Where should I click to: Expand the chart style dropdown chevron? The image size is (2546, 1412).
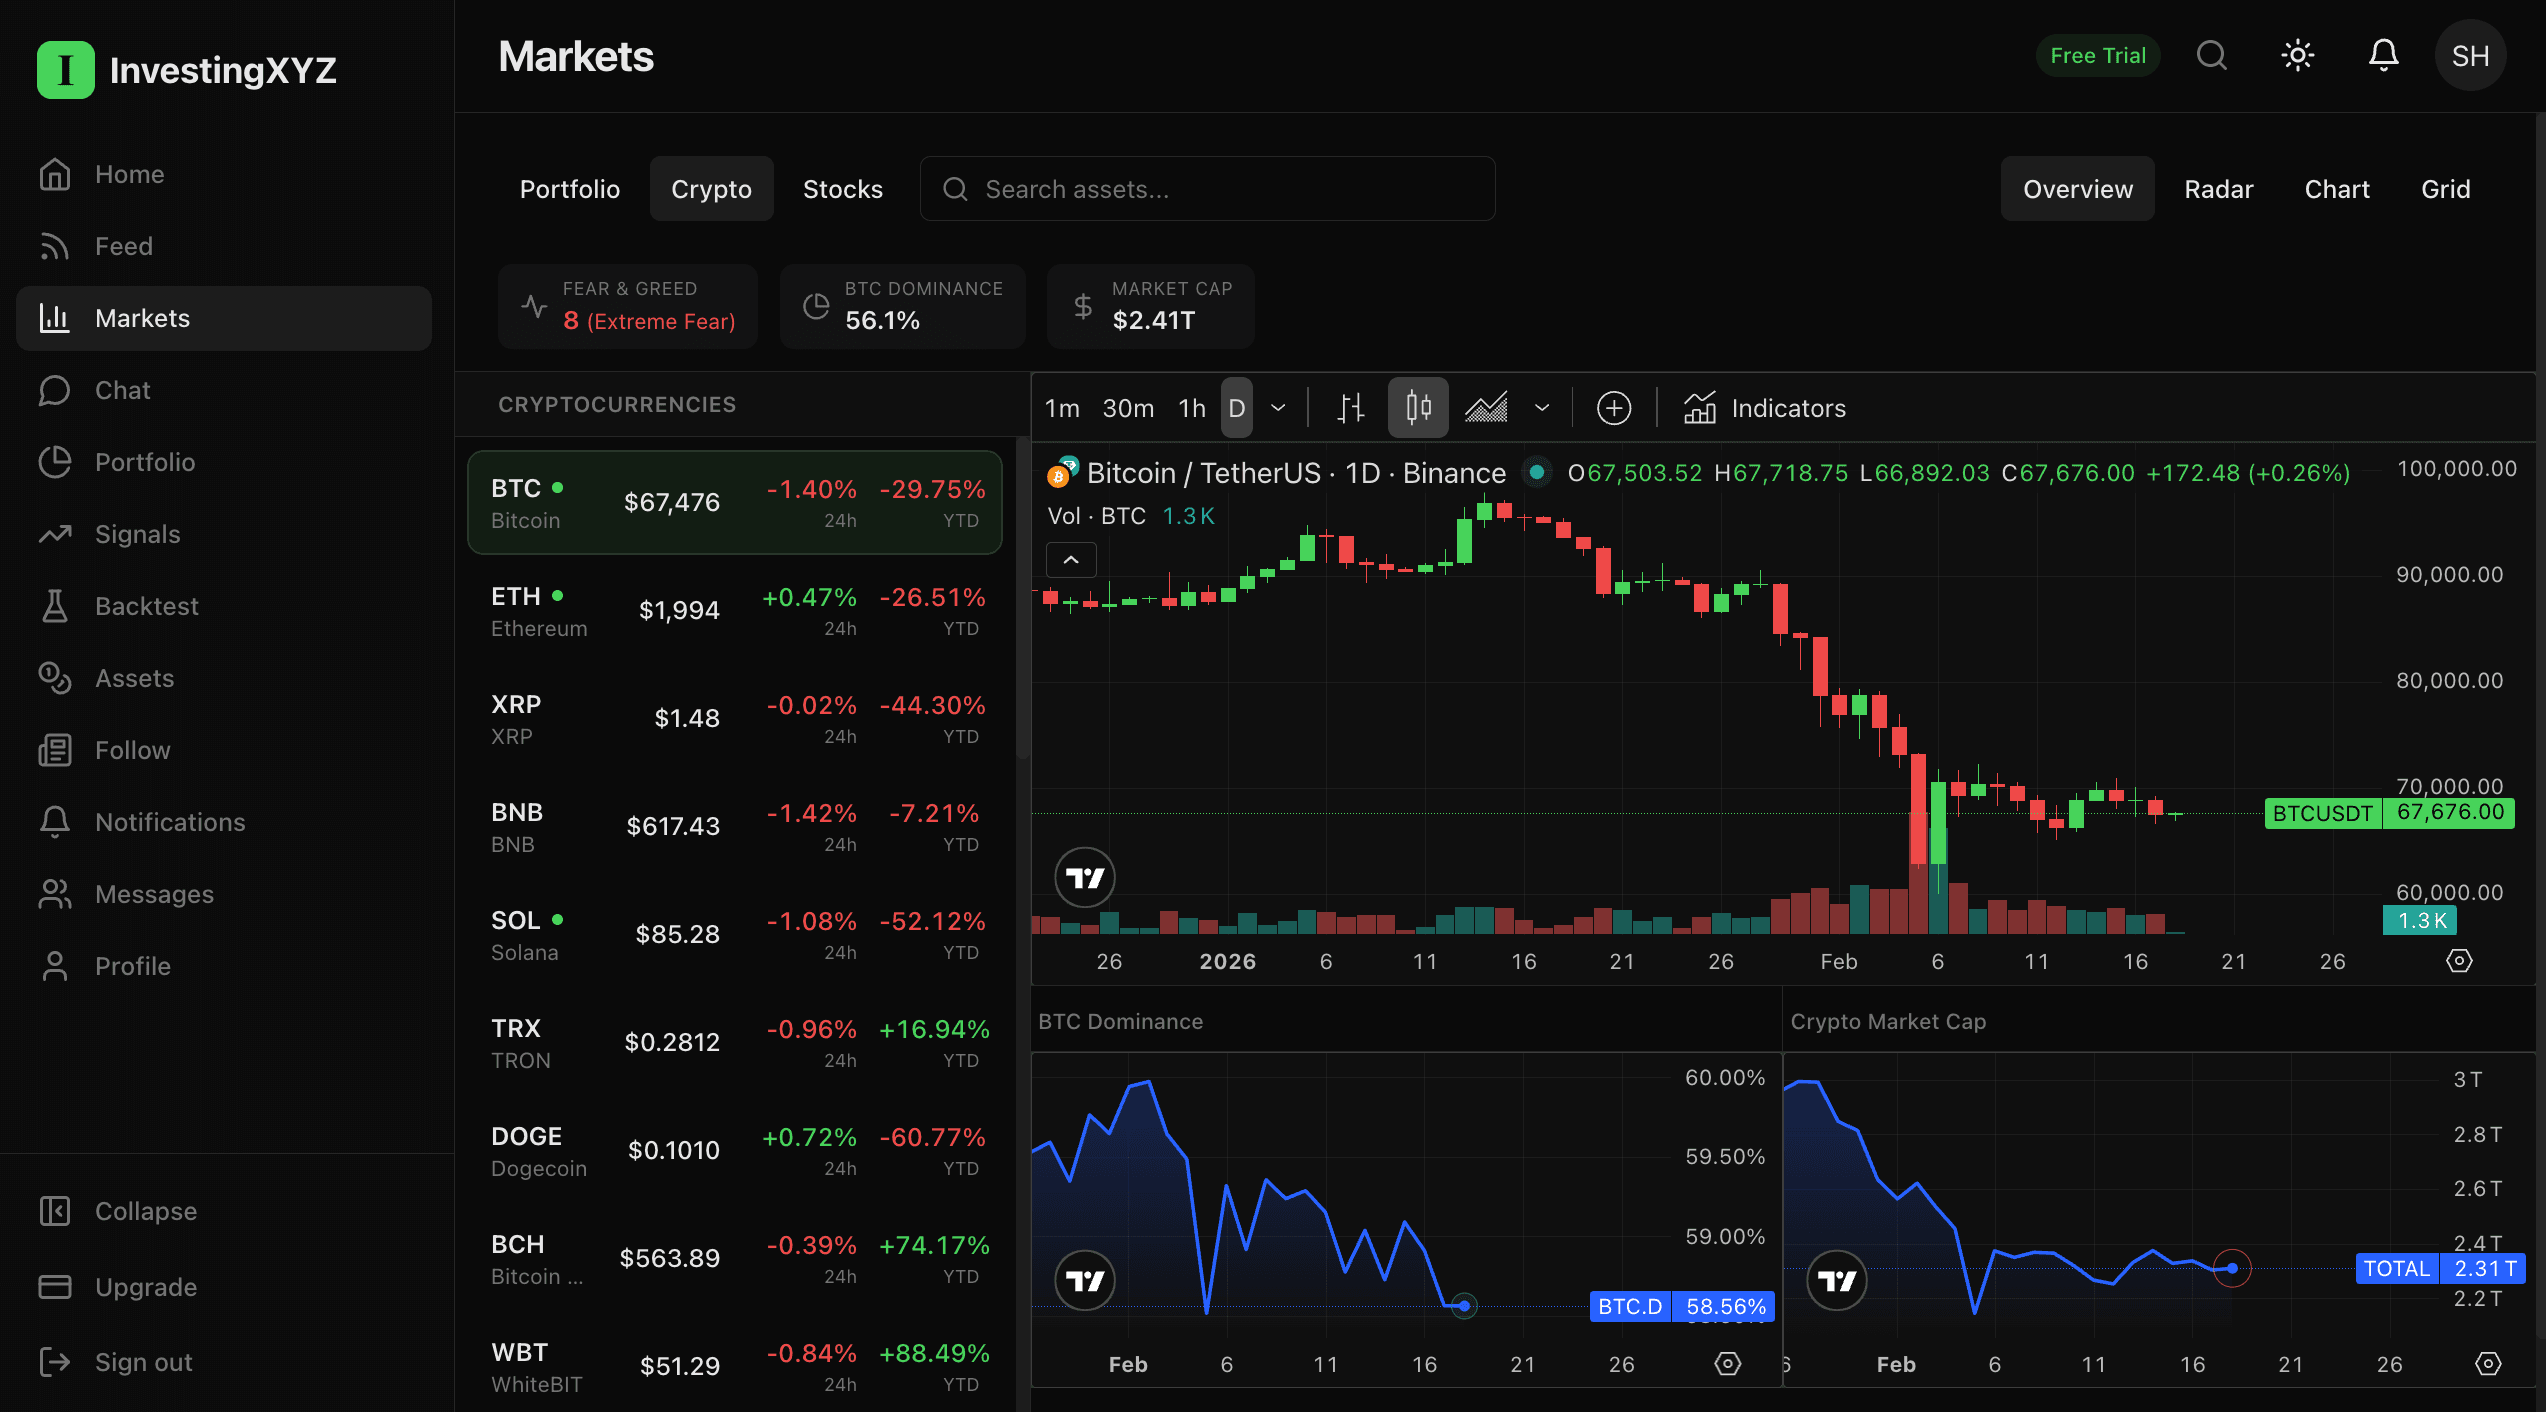click(x=1541, y=408)
